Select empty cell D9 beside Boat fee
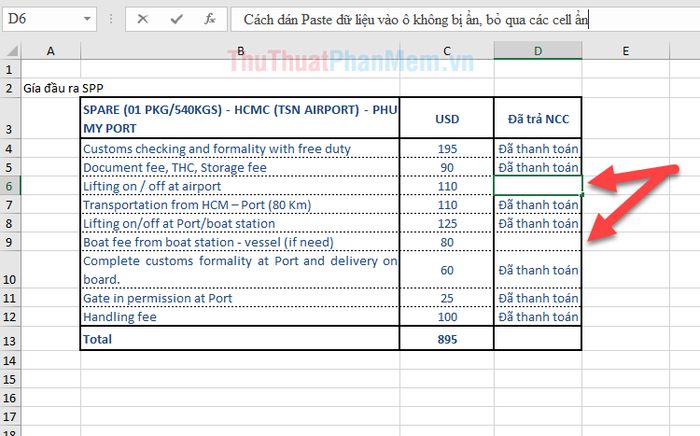This screenshot has height=436, width=700. click(x=538, y=242)
